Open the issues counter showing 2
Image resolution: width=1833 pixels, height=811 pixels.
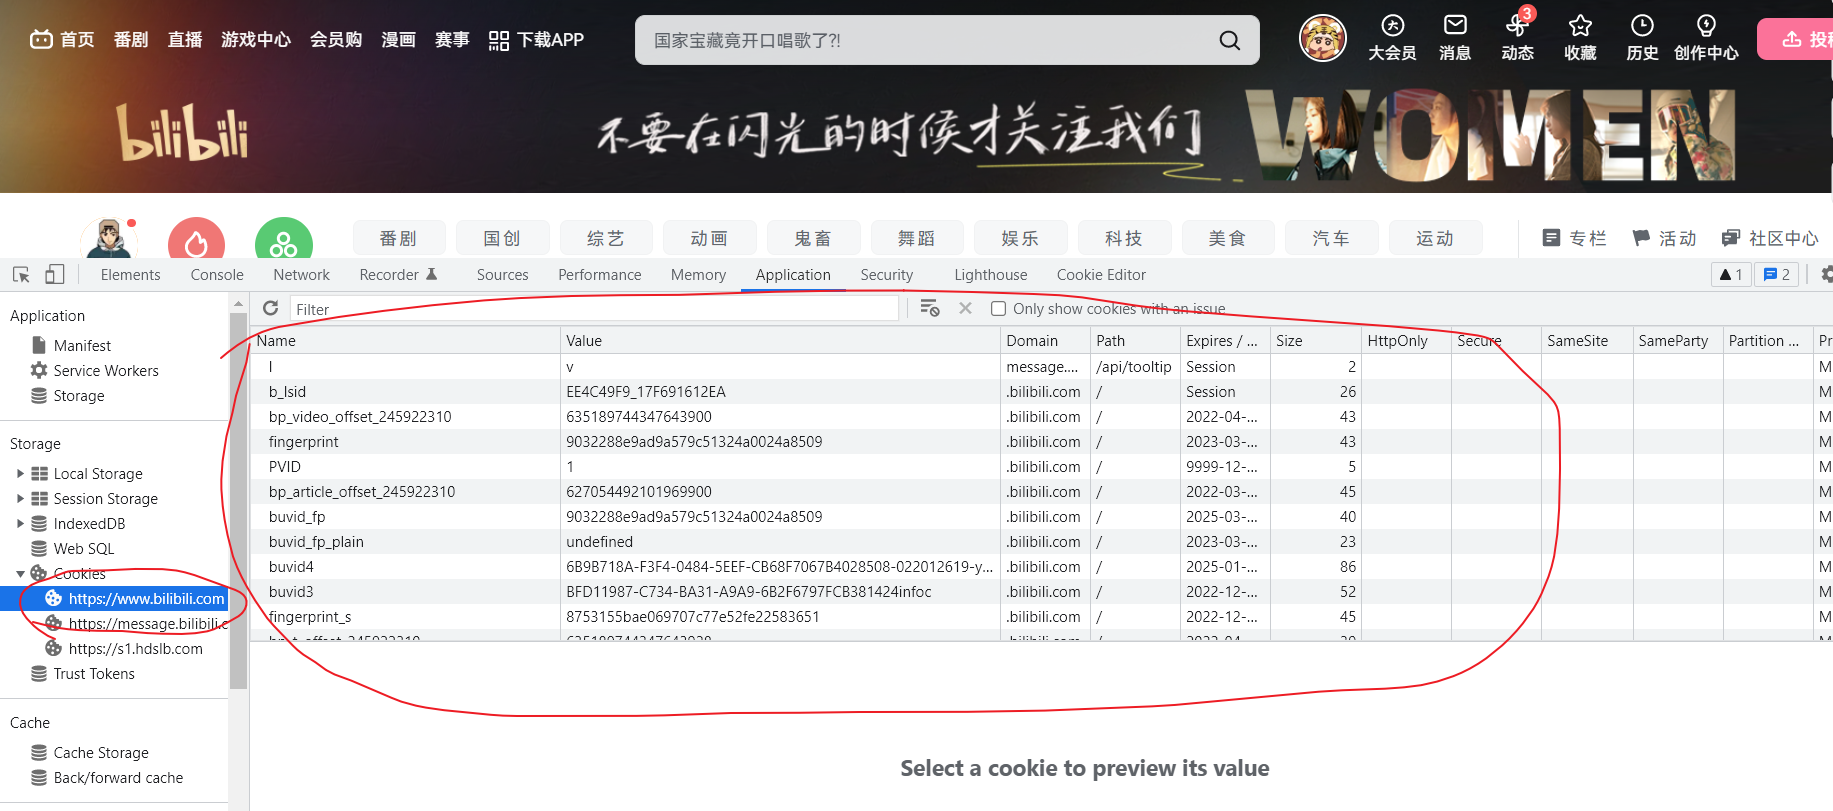[x=1777, y=274]
